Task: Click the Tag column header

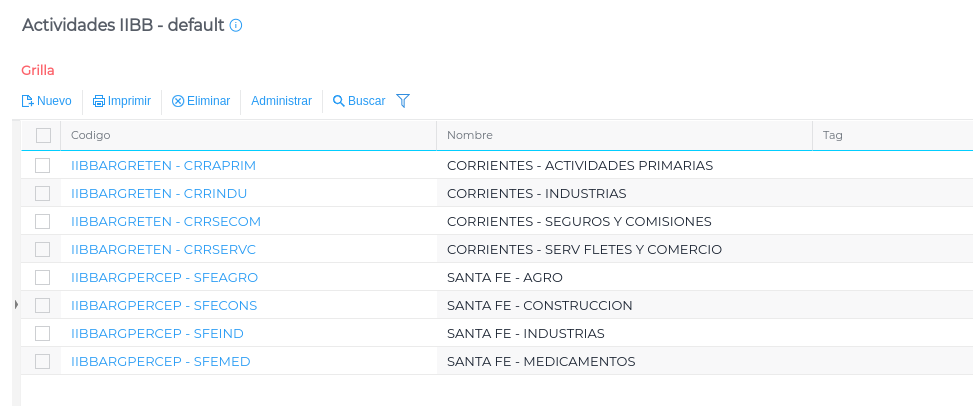Action: (833, 135)
